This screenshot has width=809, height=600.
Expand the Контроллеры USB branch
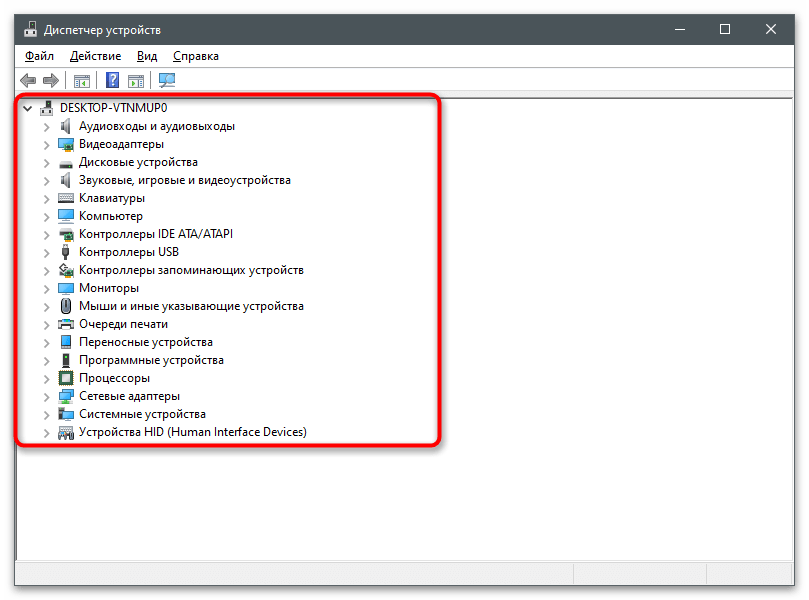coord(46,253)
